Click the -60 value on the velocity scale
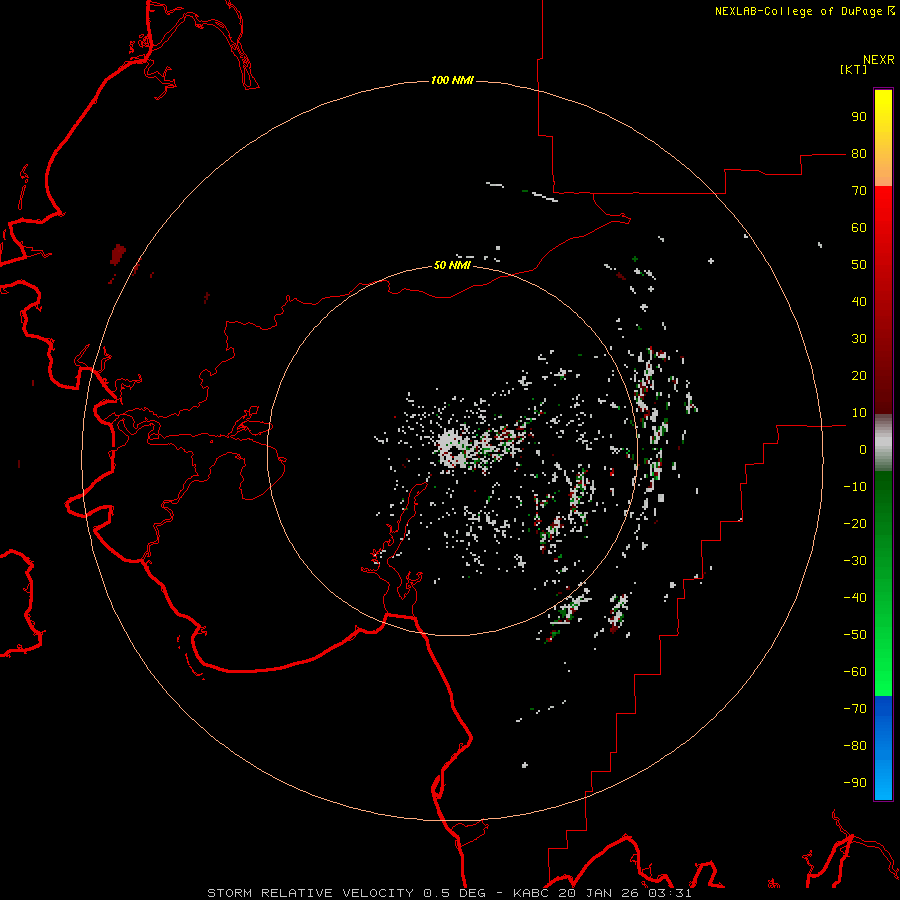 click(855, 672)
